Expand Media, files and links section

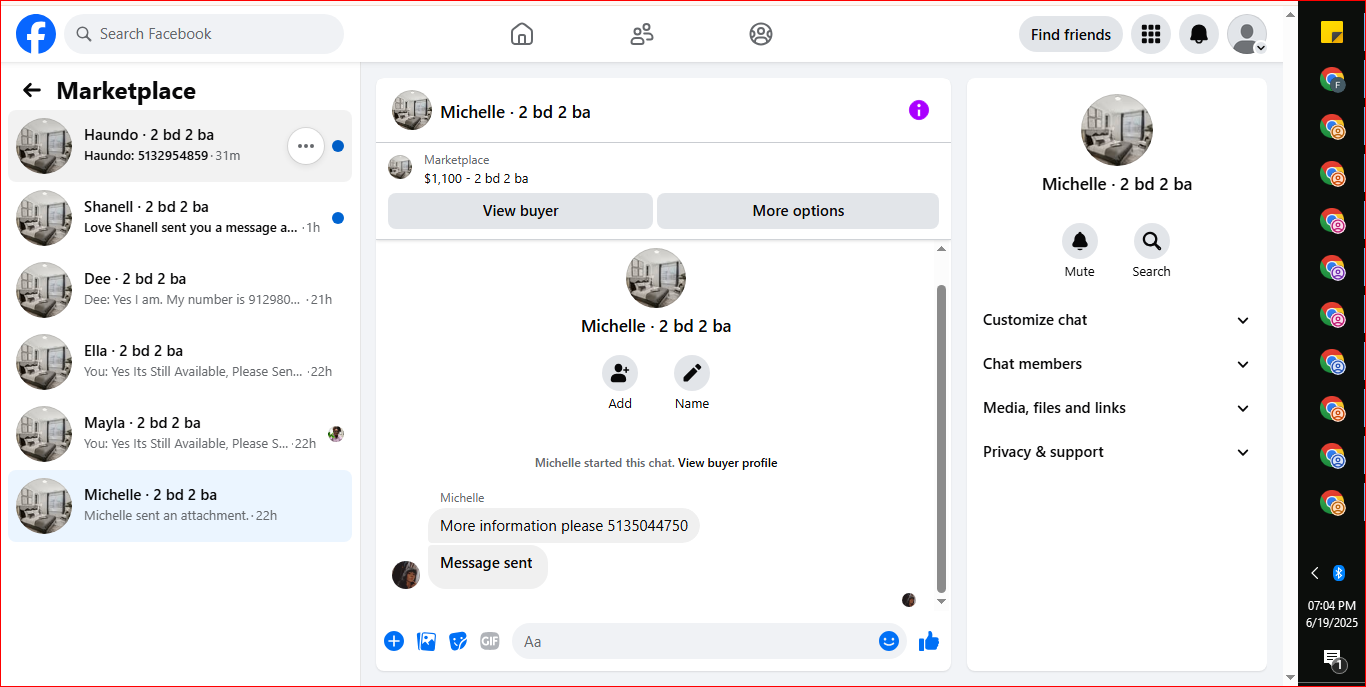(1117, 408)
